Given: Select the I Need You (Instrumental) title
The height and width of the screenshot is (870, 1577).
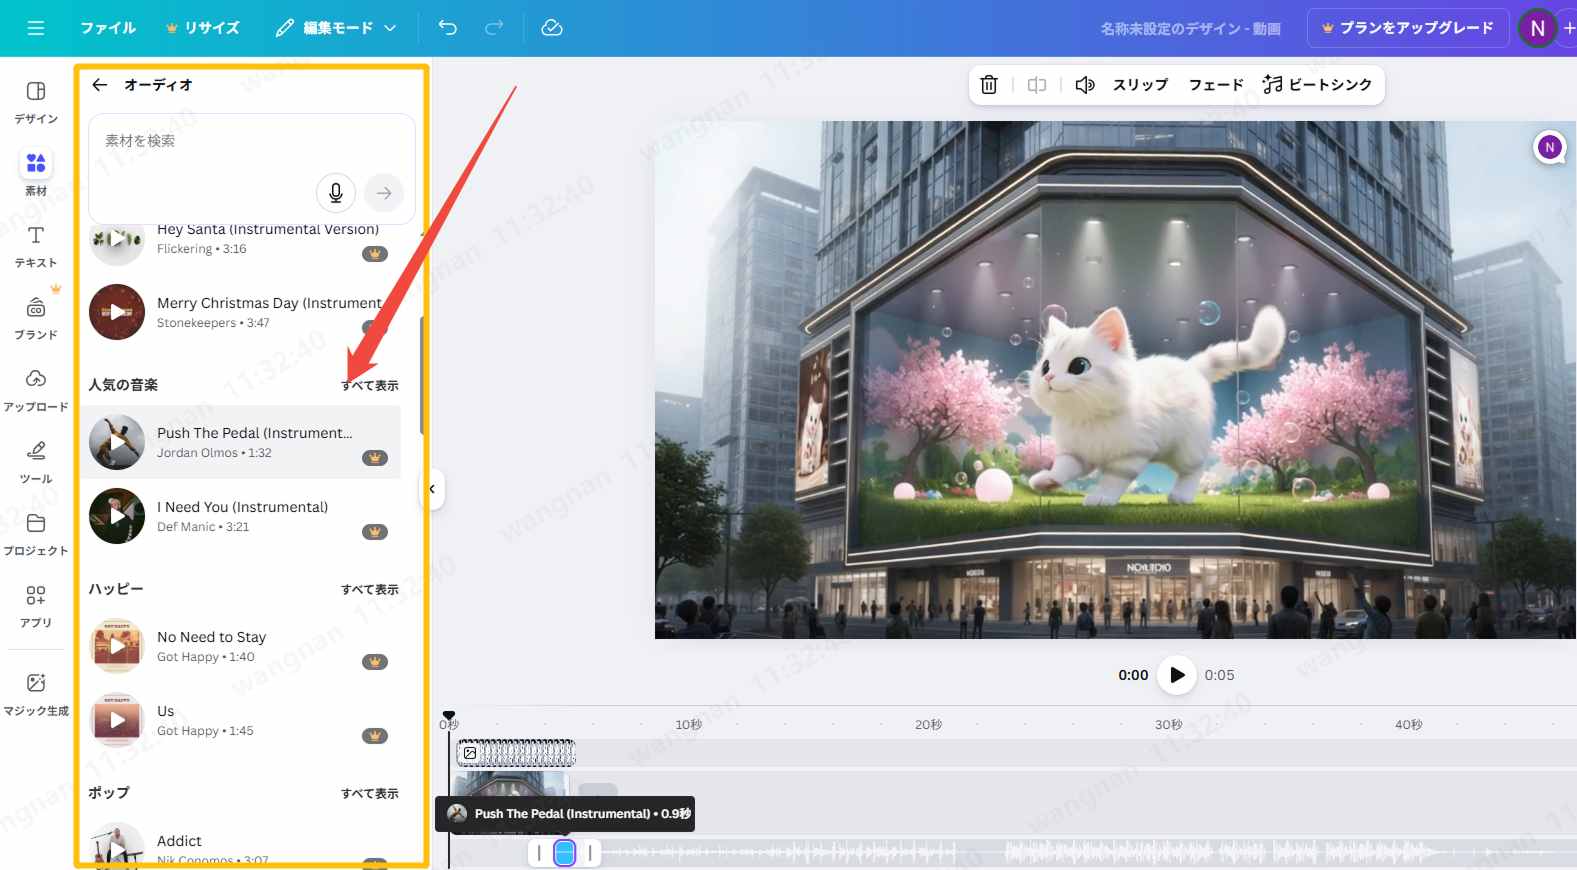Looking at the screenshot, I should [x=242, y=507].
